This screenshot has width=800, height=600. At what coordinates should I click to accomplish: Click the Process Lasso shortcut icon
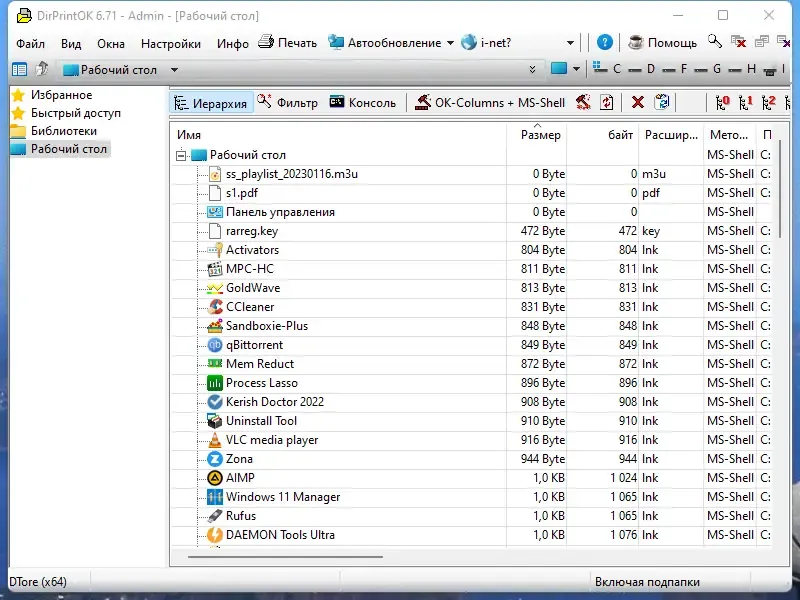click(215, 383)
